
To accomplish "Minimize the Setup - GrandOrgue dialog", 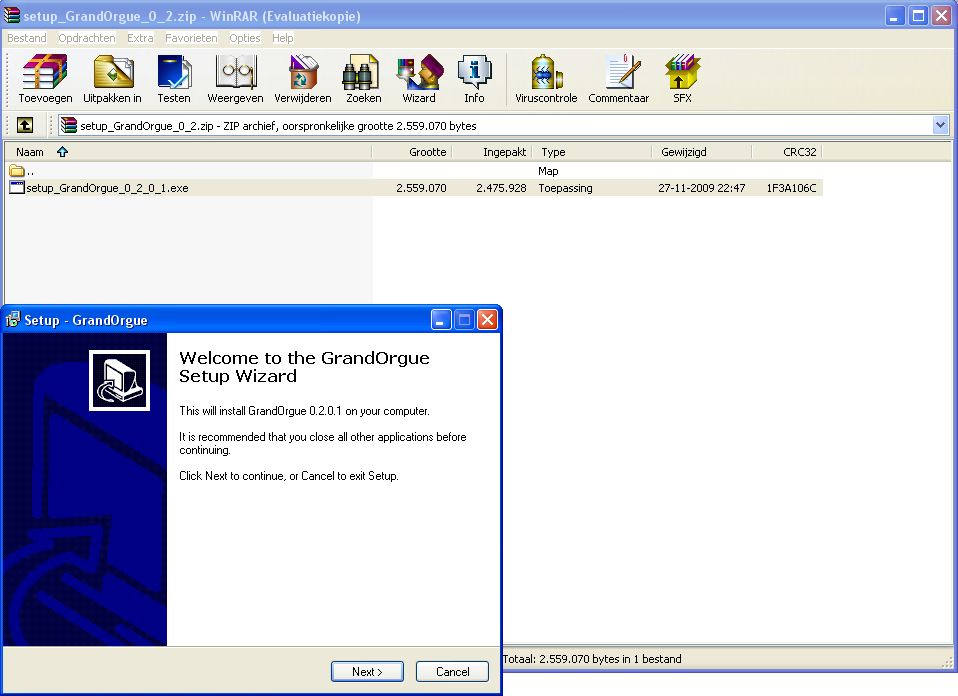I will (441, 319).
